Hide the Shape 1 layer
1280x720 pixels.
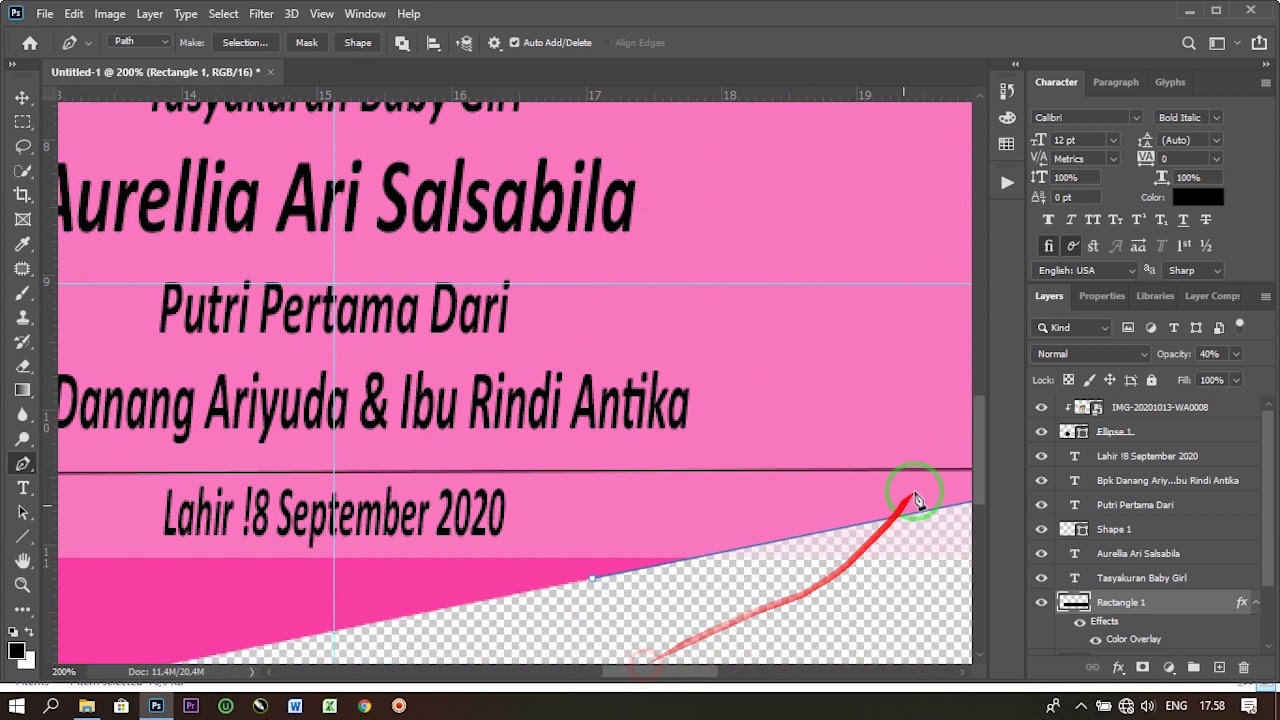(1041, 529)
